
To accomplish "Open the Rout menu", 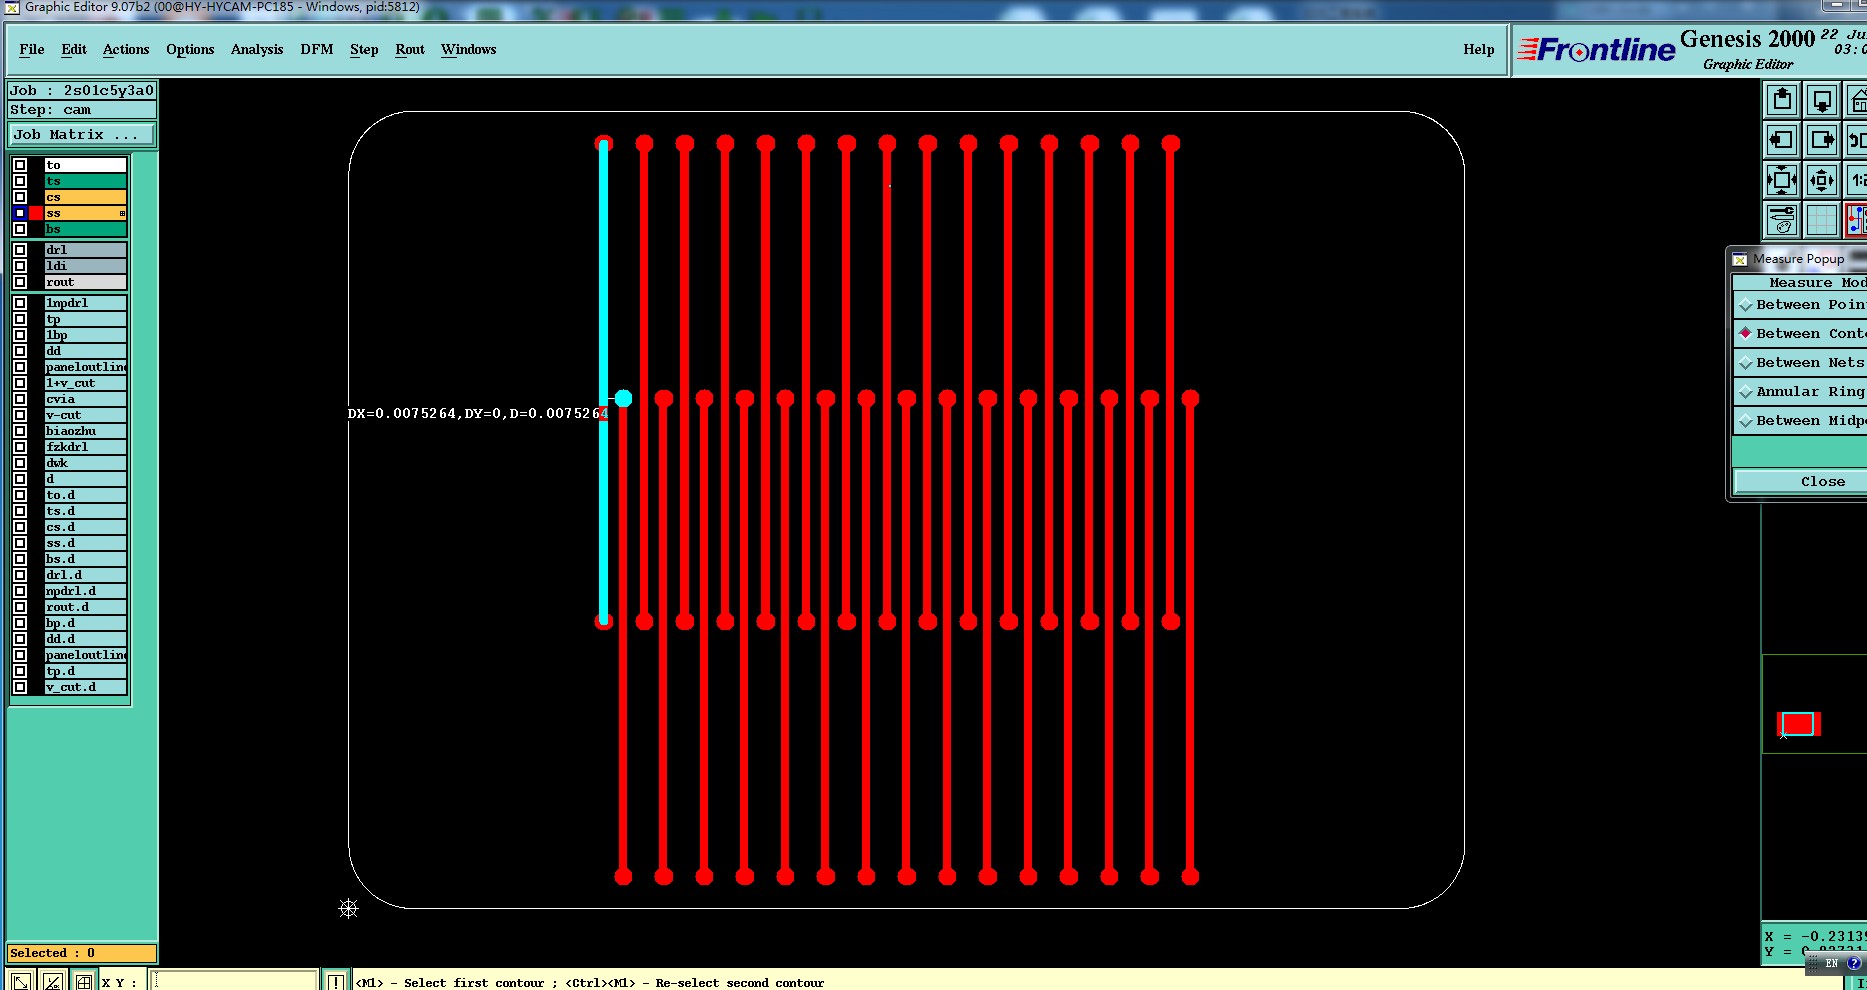I will (410, 49).
